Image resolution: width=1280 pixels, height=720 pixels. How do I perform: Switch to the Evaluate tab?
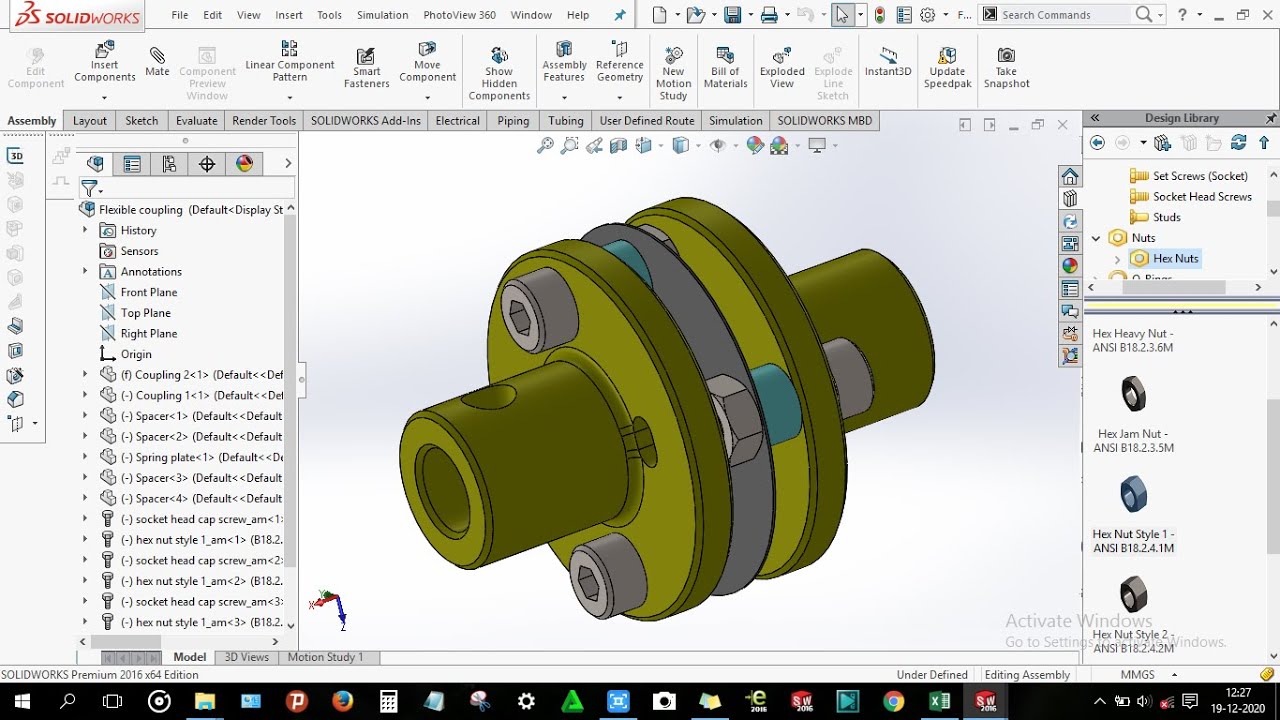pos(196,120)
